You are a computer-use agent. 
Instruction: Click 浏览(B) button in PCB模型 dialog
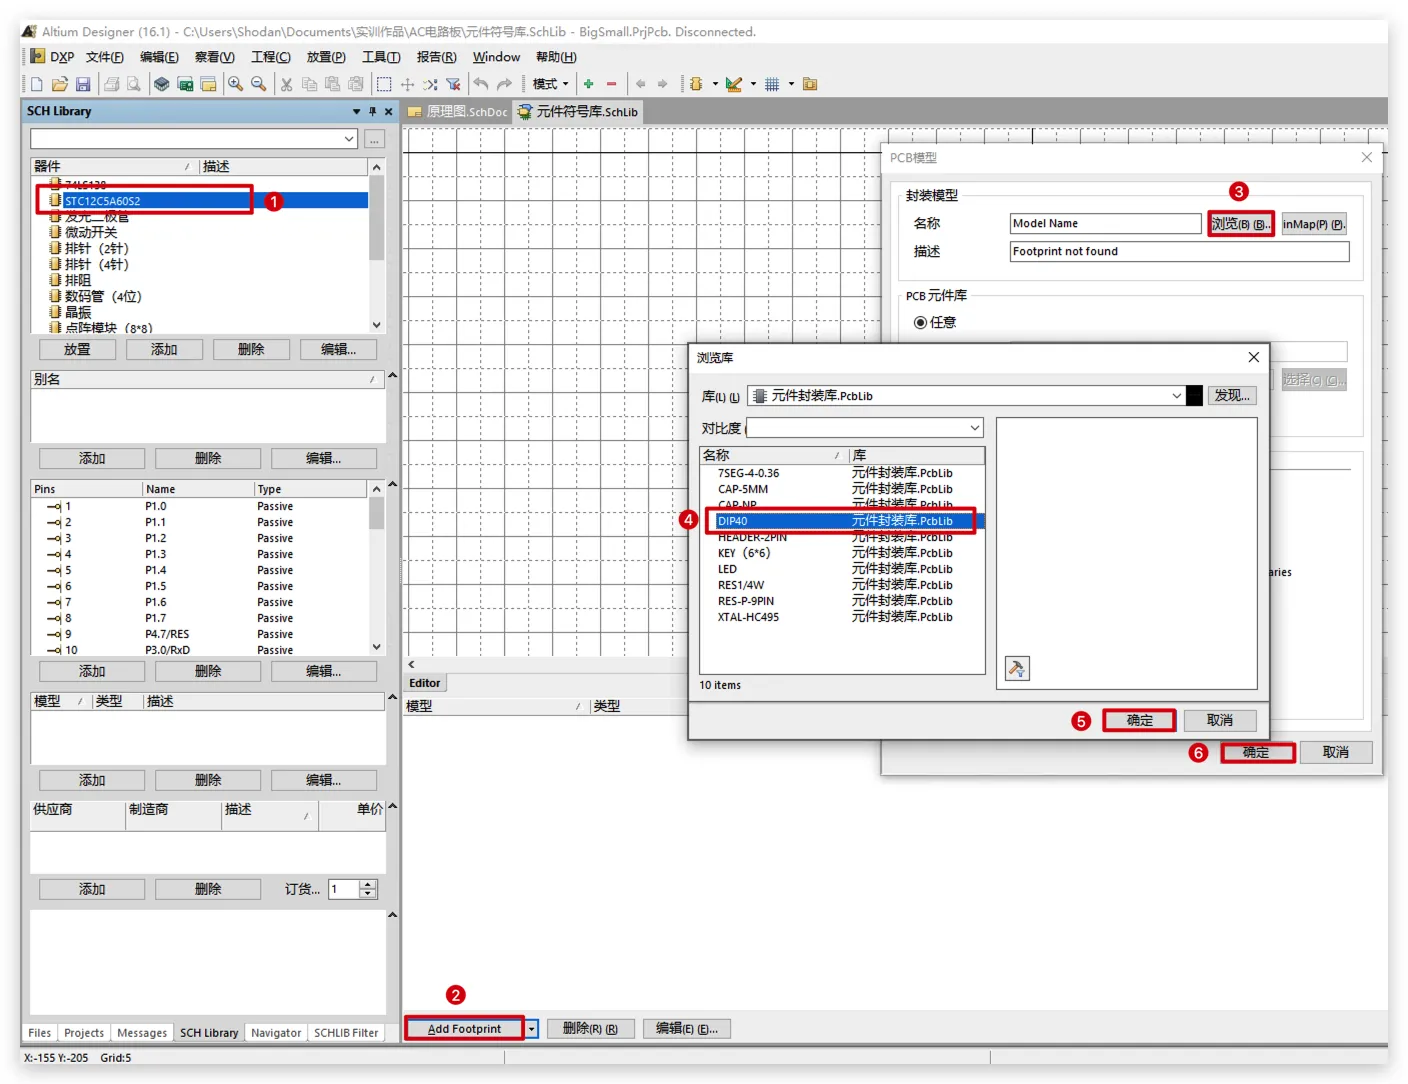point(1240,224)
